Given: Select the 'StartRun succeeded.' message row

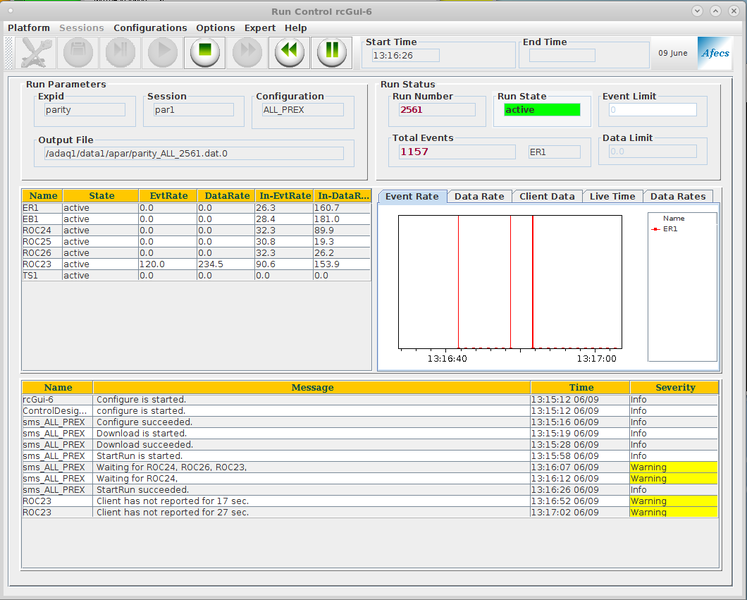Looking at the screenshot, I should [x=370, y=490].
